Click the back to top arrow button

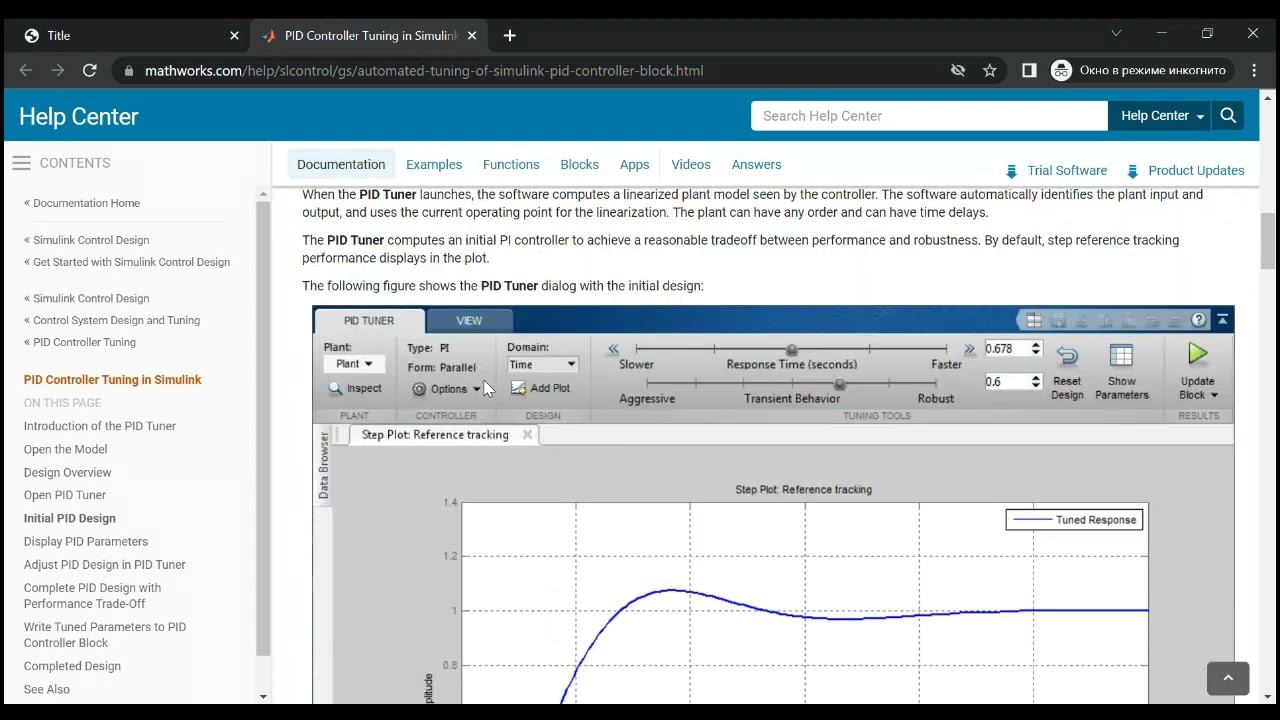tap(1228, 678)
